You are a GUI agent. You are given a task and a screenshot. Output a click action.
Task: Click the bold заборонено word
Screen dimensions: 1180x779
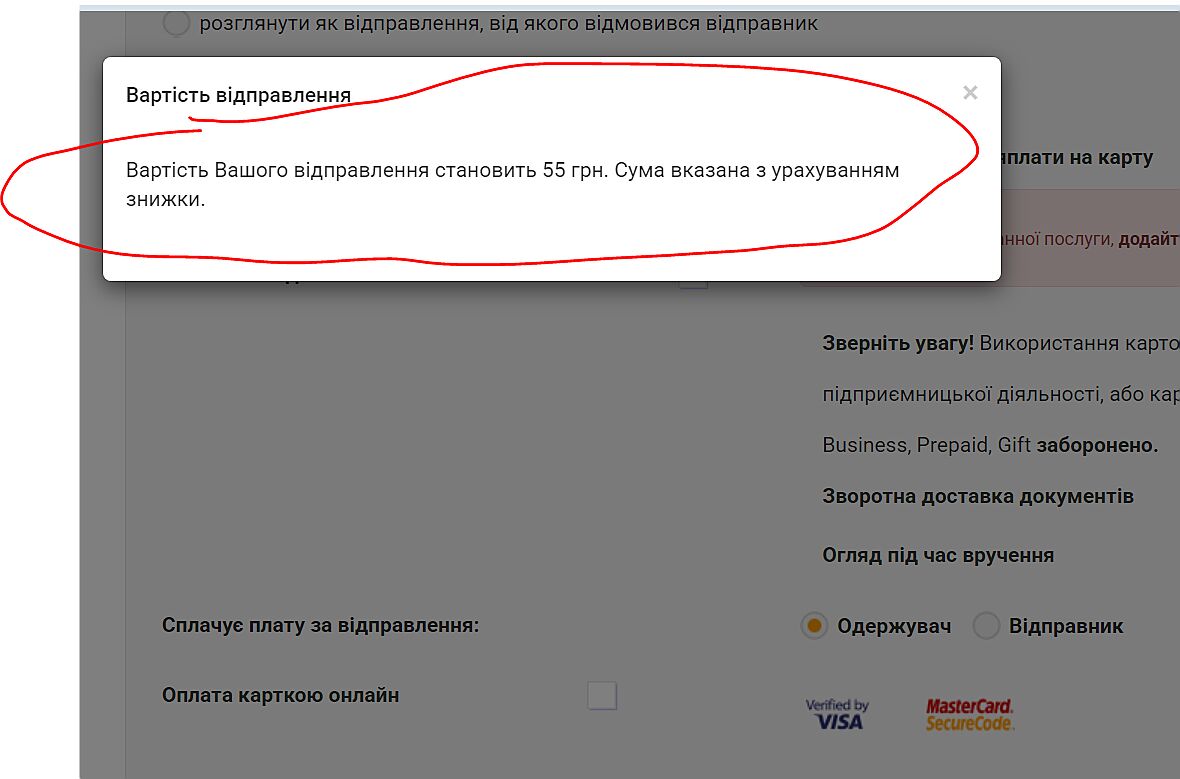click(x=1097, y=445)
